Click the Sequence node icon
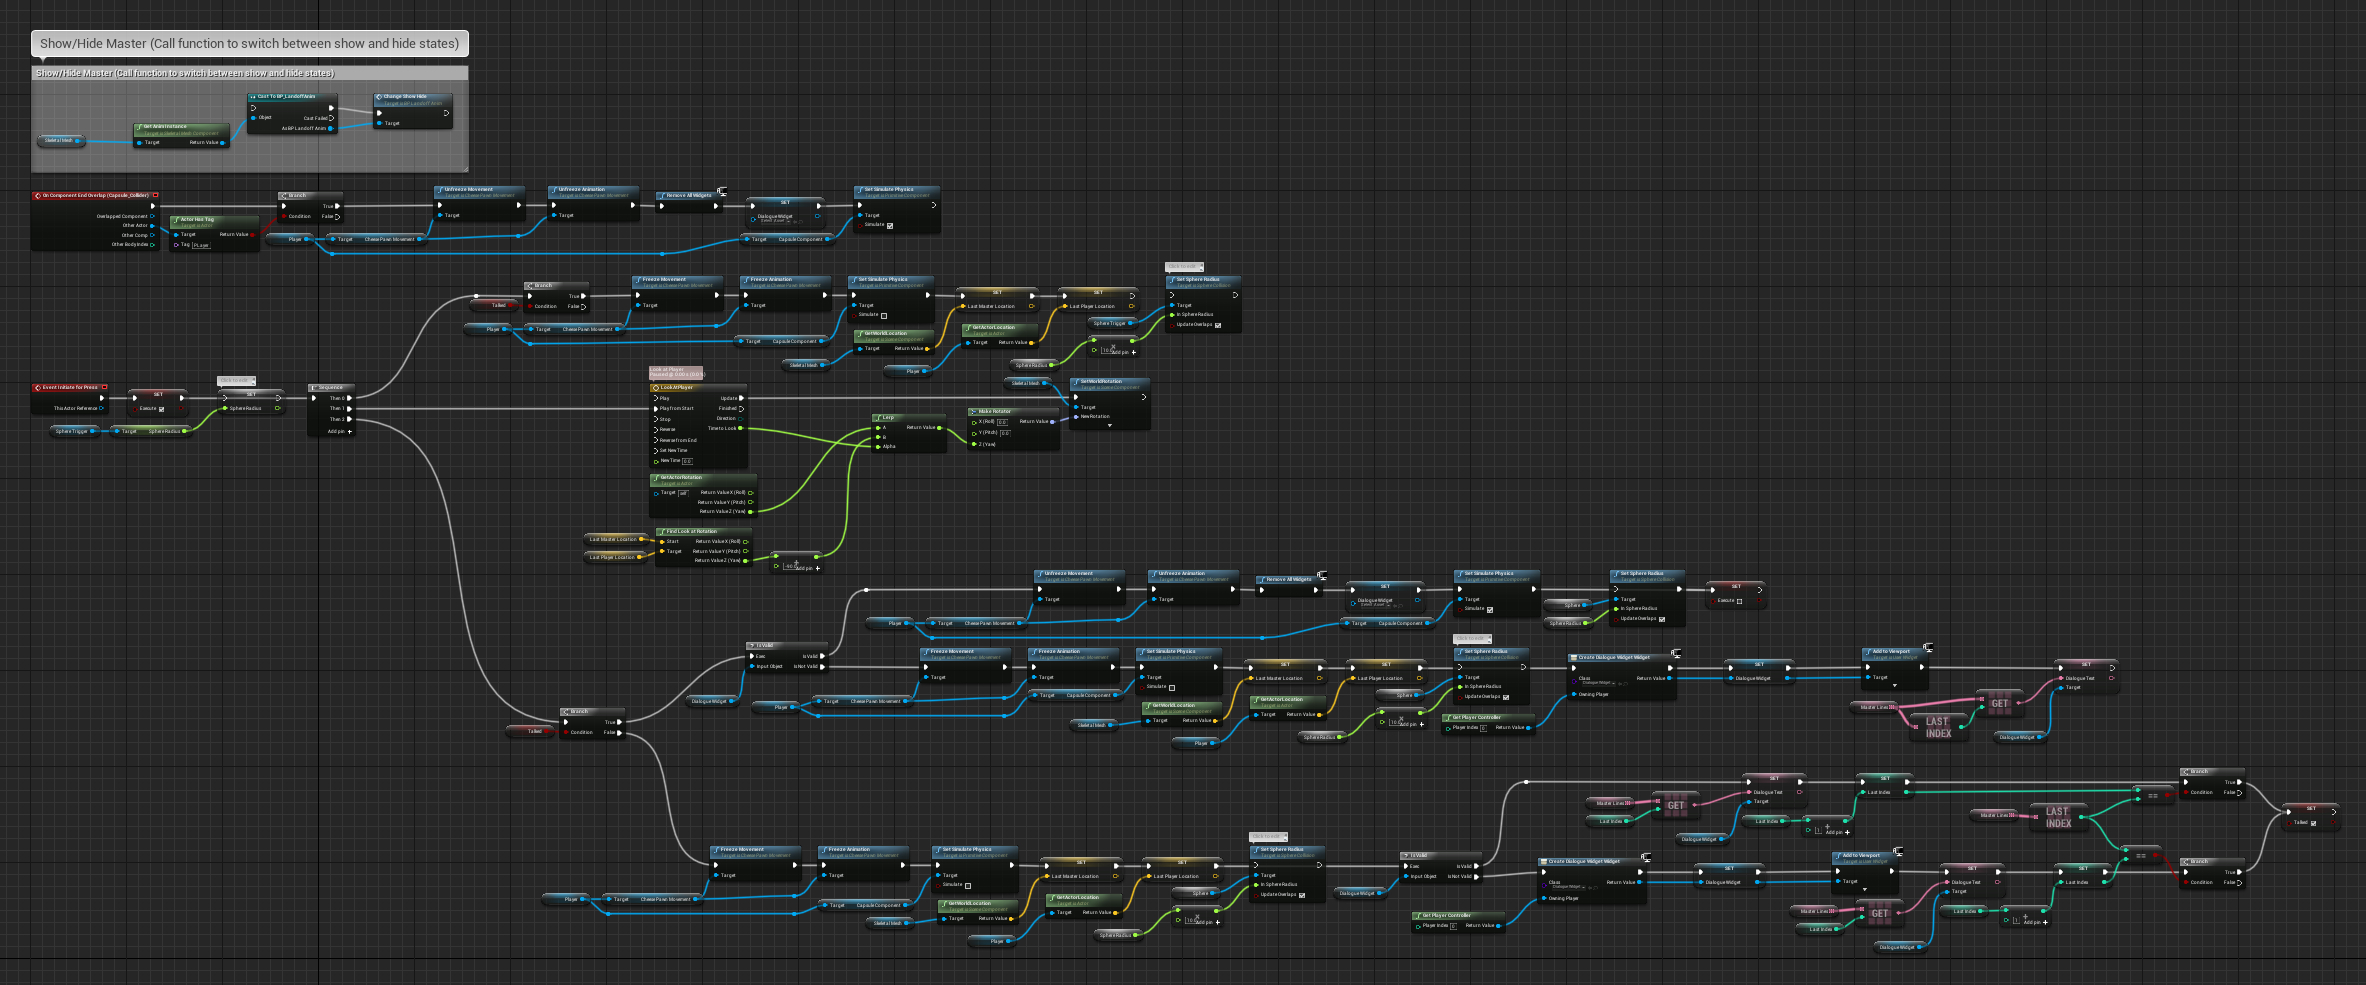This screenshot has width=2366, height=985. [x=314, y=387]
